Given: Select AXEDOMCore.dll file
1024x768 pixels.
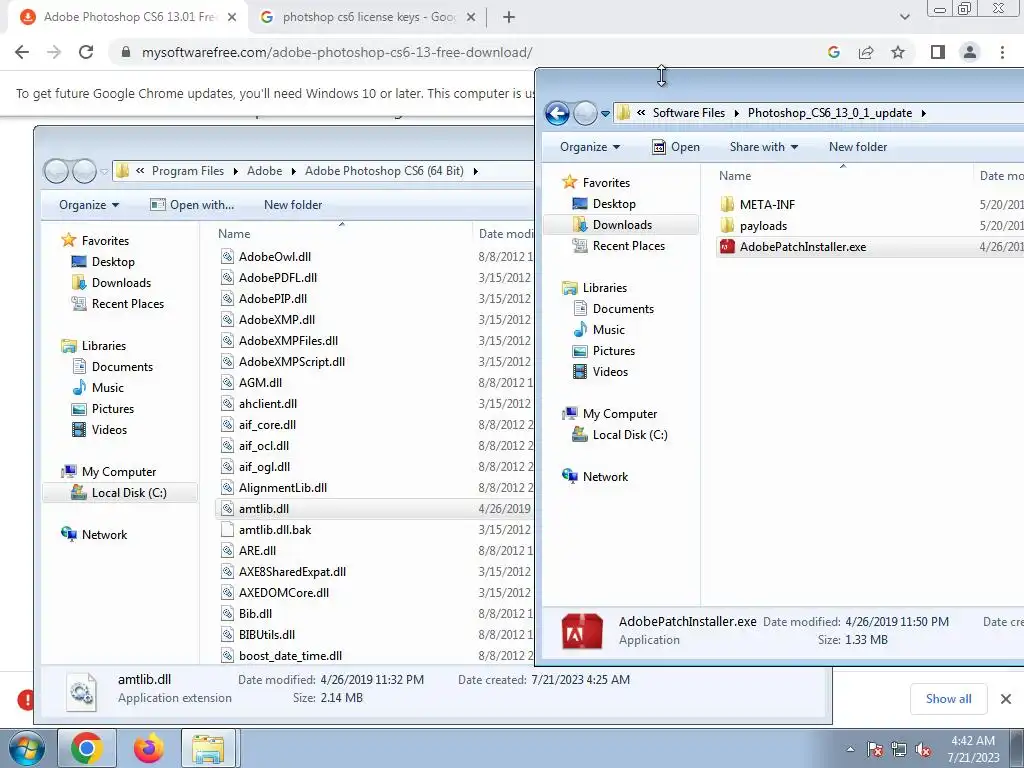Looking at the screenshot, I should tap(283, 593).
